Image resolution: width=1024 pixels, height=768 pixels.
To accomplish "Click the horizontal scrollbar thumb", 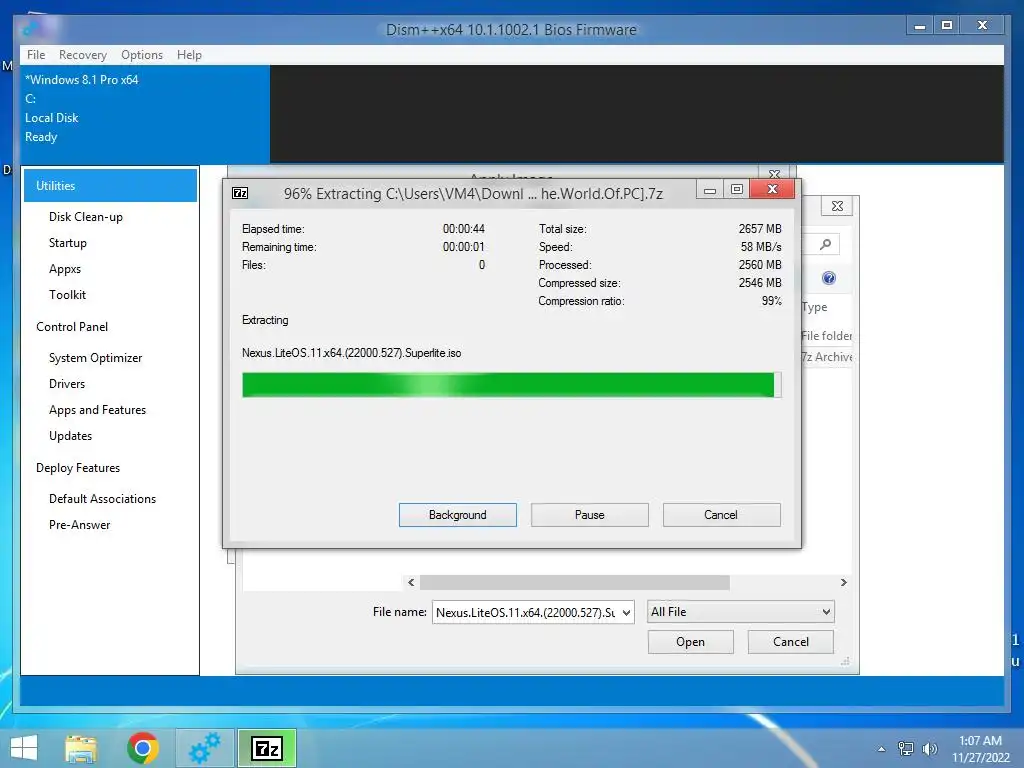I will point(575,583).
